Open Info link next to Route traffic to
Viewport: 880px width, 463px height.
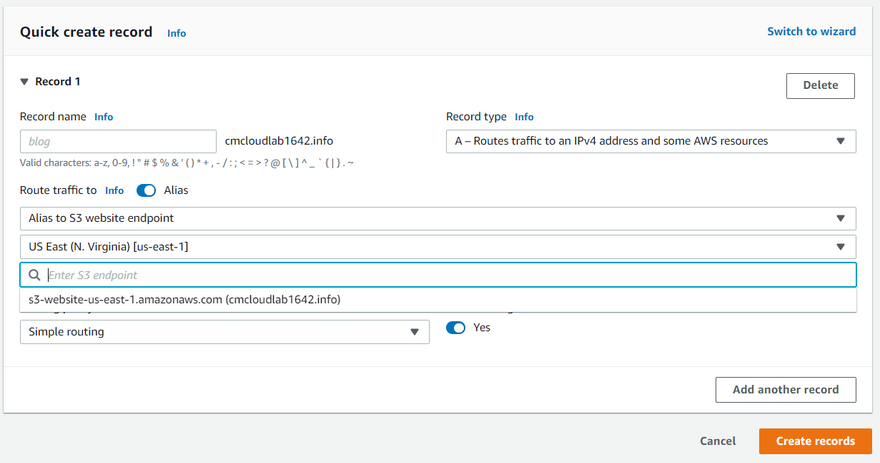point(114,190)
